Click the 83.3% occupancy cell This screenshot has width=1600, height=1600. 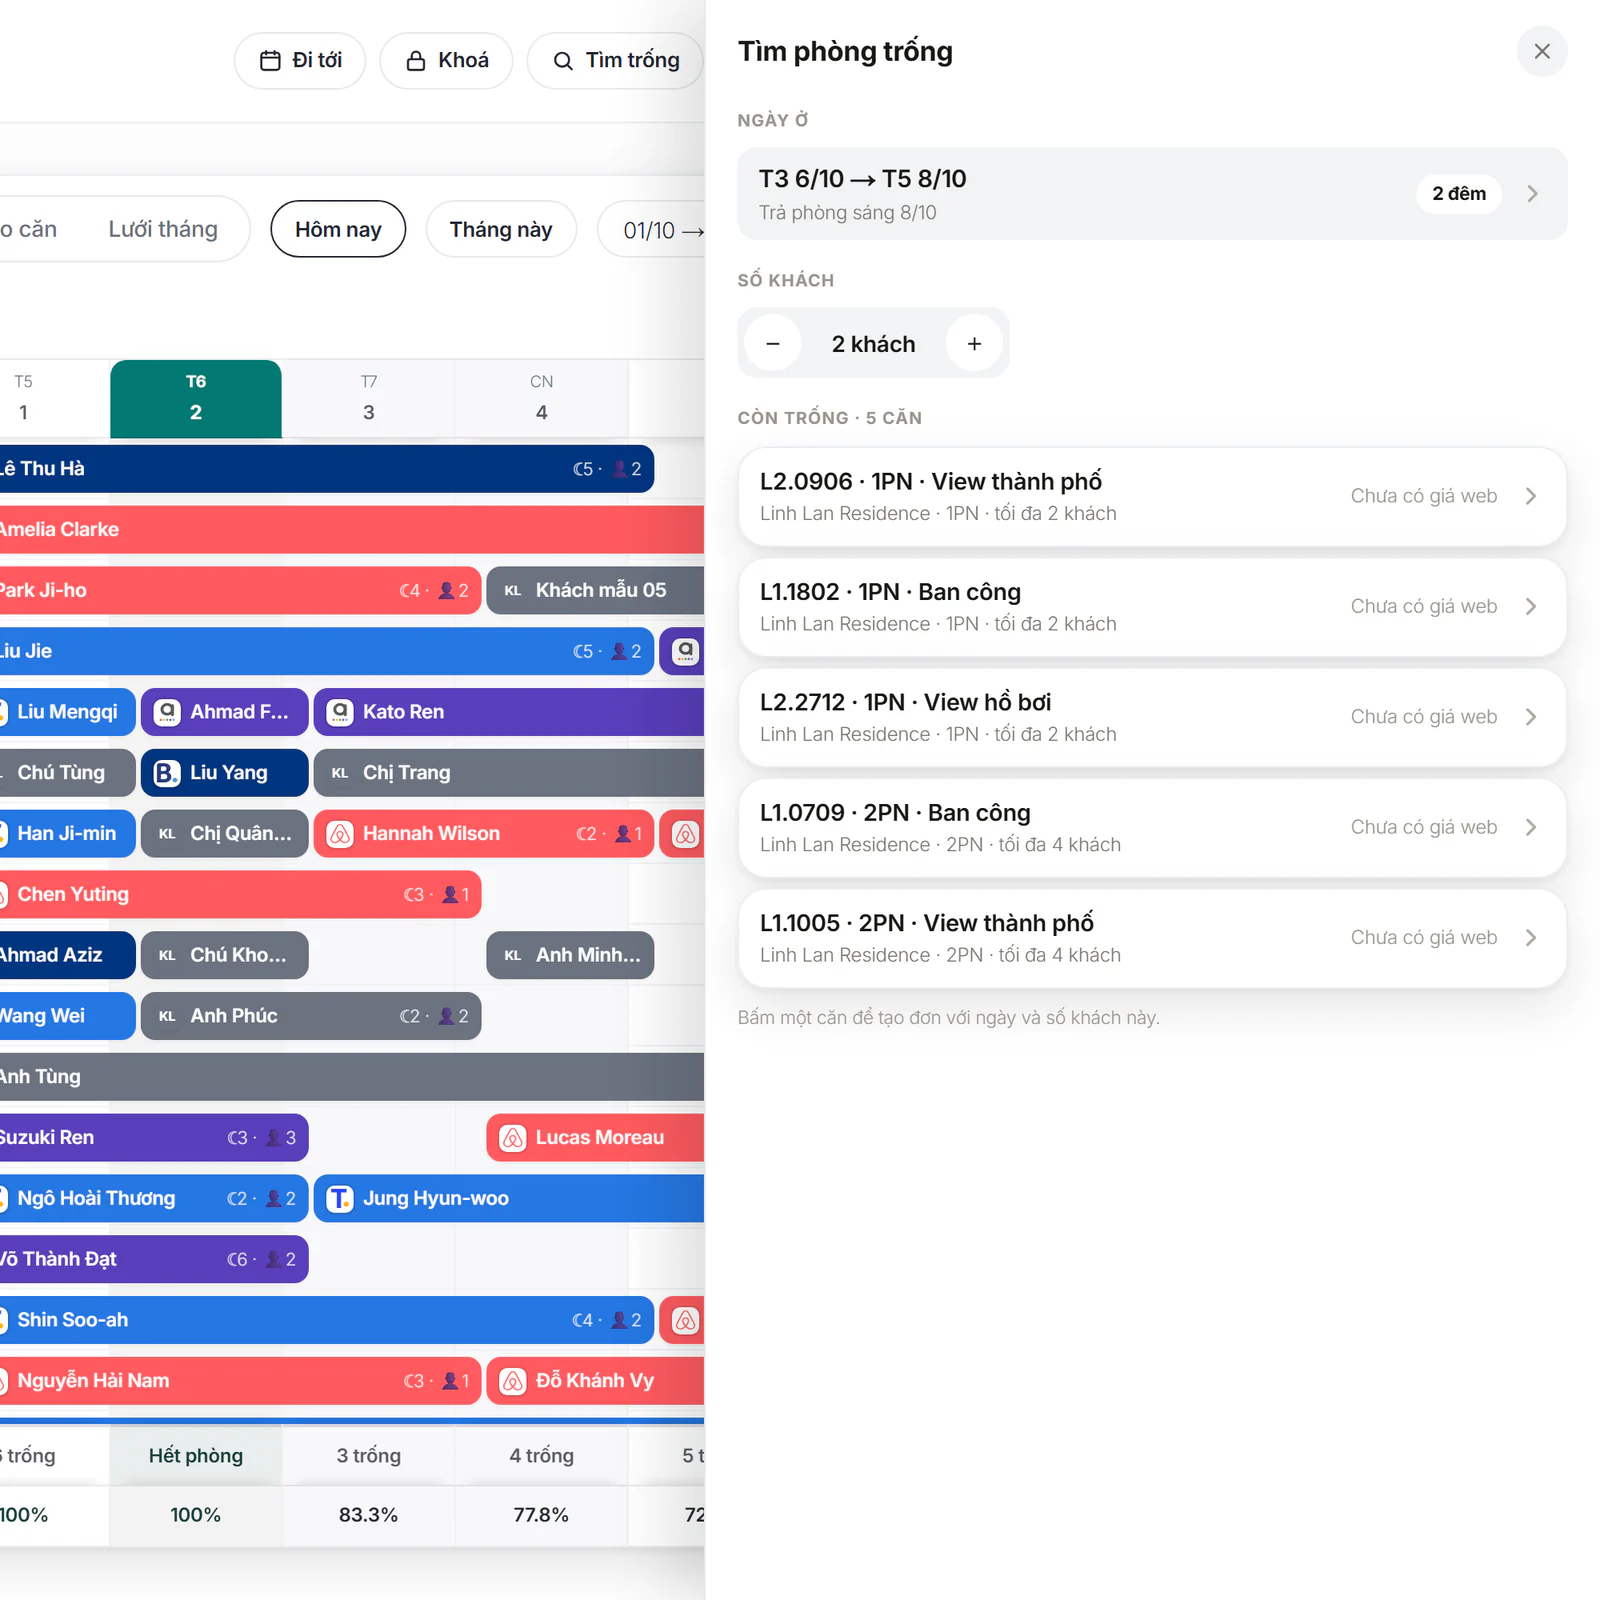click(369, 1515)
